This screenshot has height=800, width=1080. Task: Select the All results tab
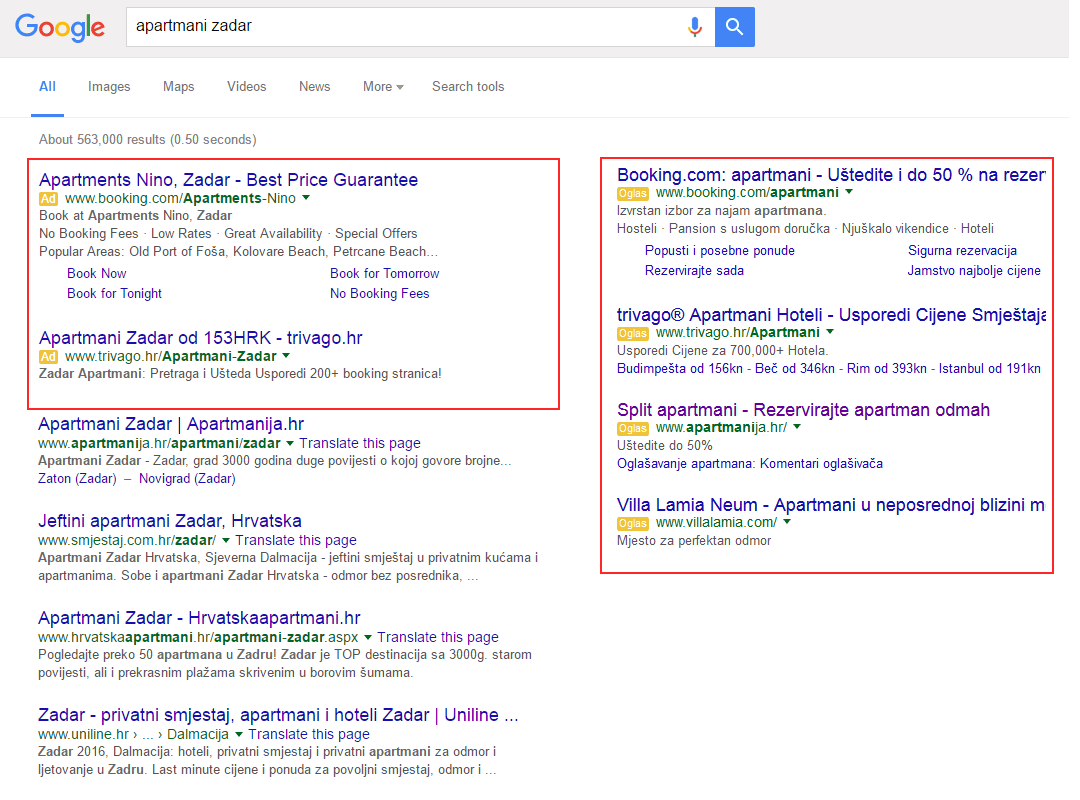click(x=48, y=87)
